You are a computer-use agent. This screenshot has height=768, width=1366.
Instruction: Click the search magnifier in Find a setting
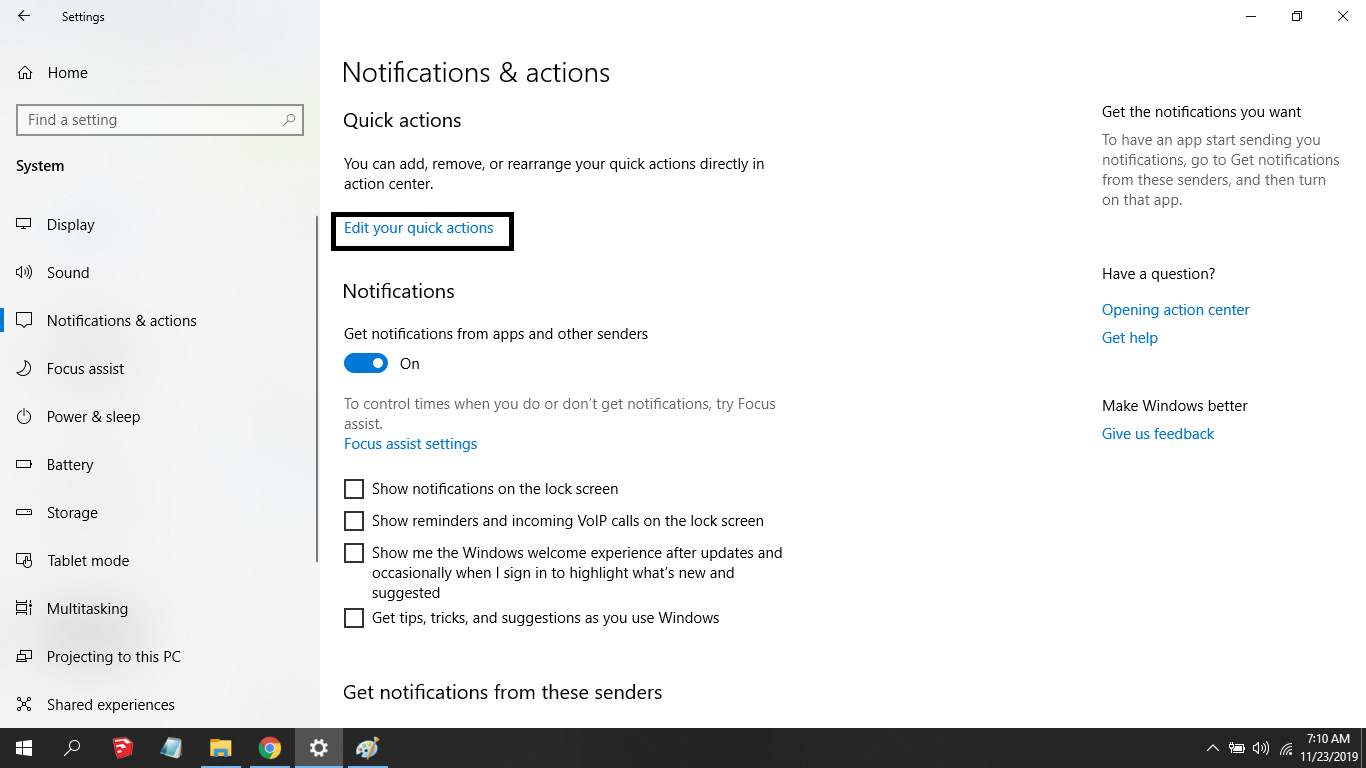(289, 120)
